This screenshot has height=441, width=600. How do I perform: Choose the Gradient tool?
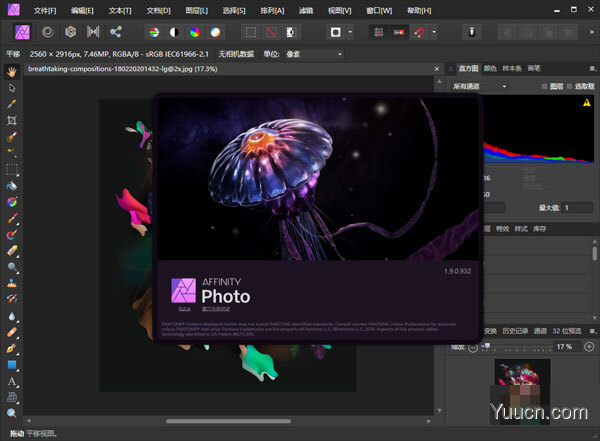12,202
